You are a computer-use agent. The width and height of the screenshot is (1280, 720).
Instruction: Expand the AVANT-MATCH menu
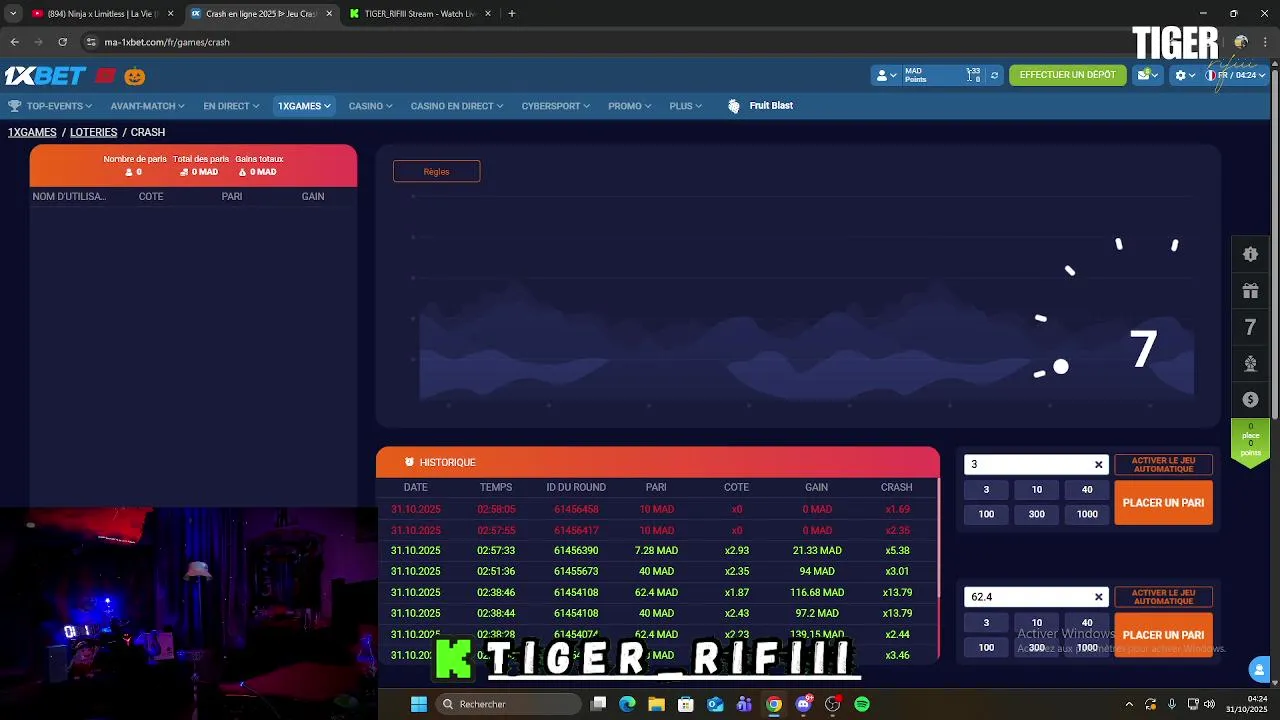147,106
